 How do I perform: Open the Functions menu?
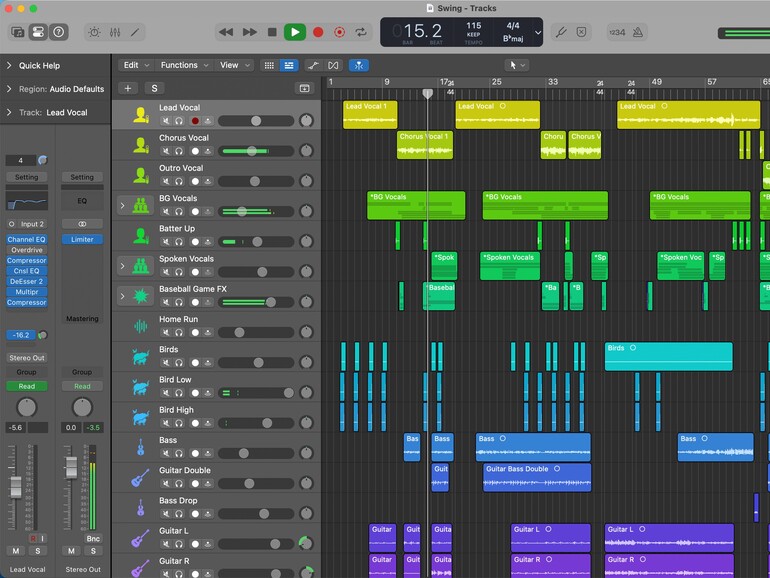coord(184,65)
